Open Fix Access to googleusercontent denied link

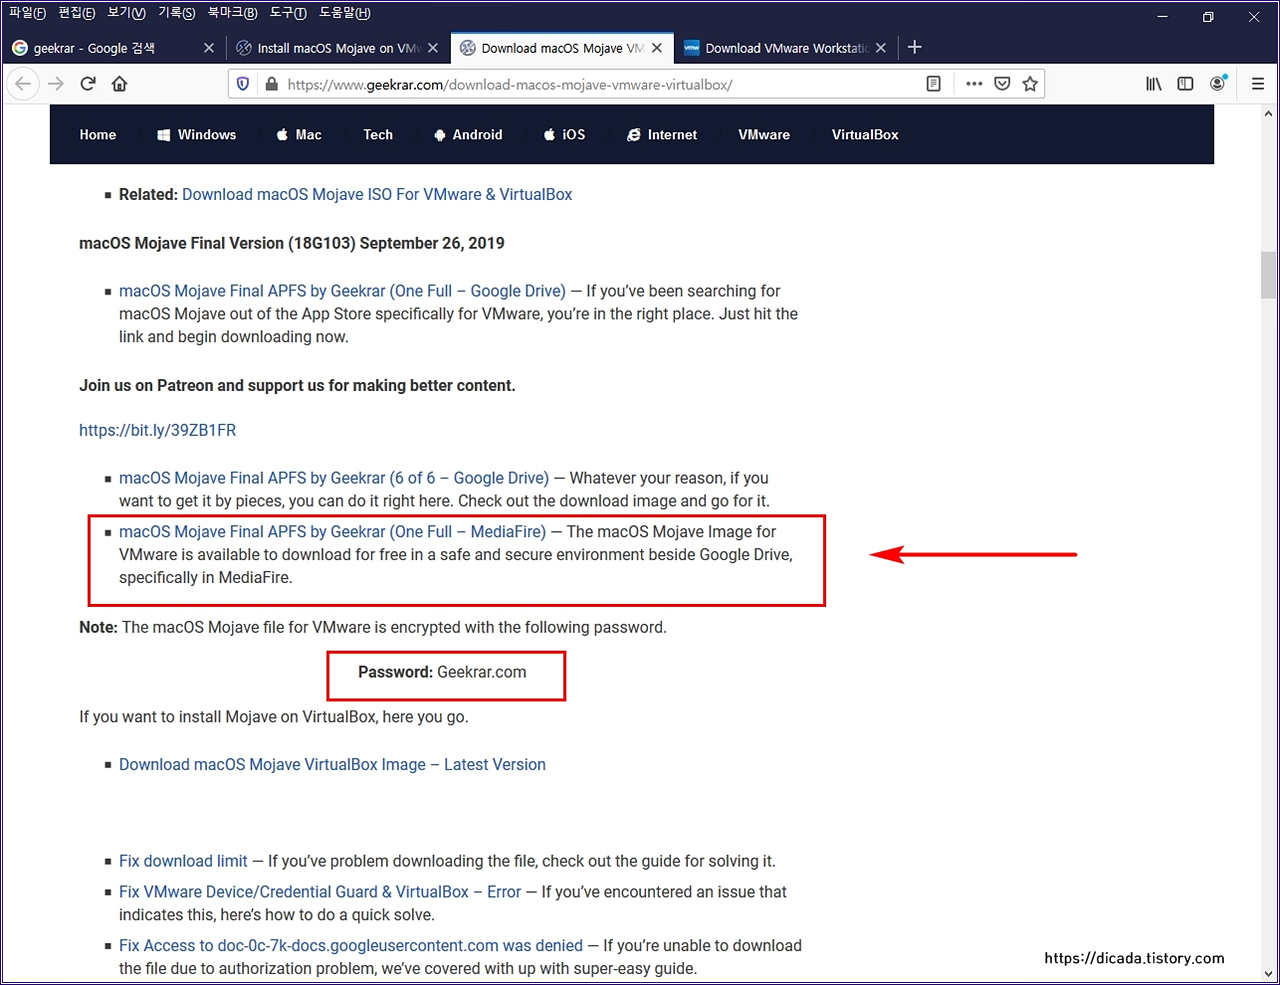point(351,946)
